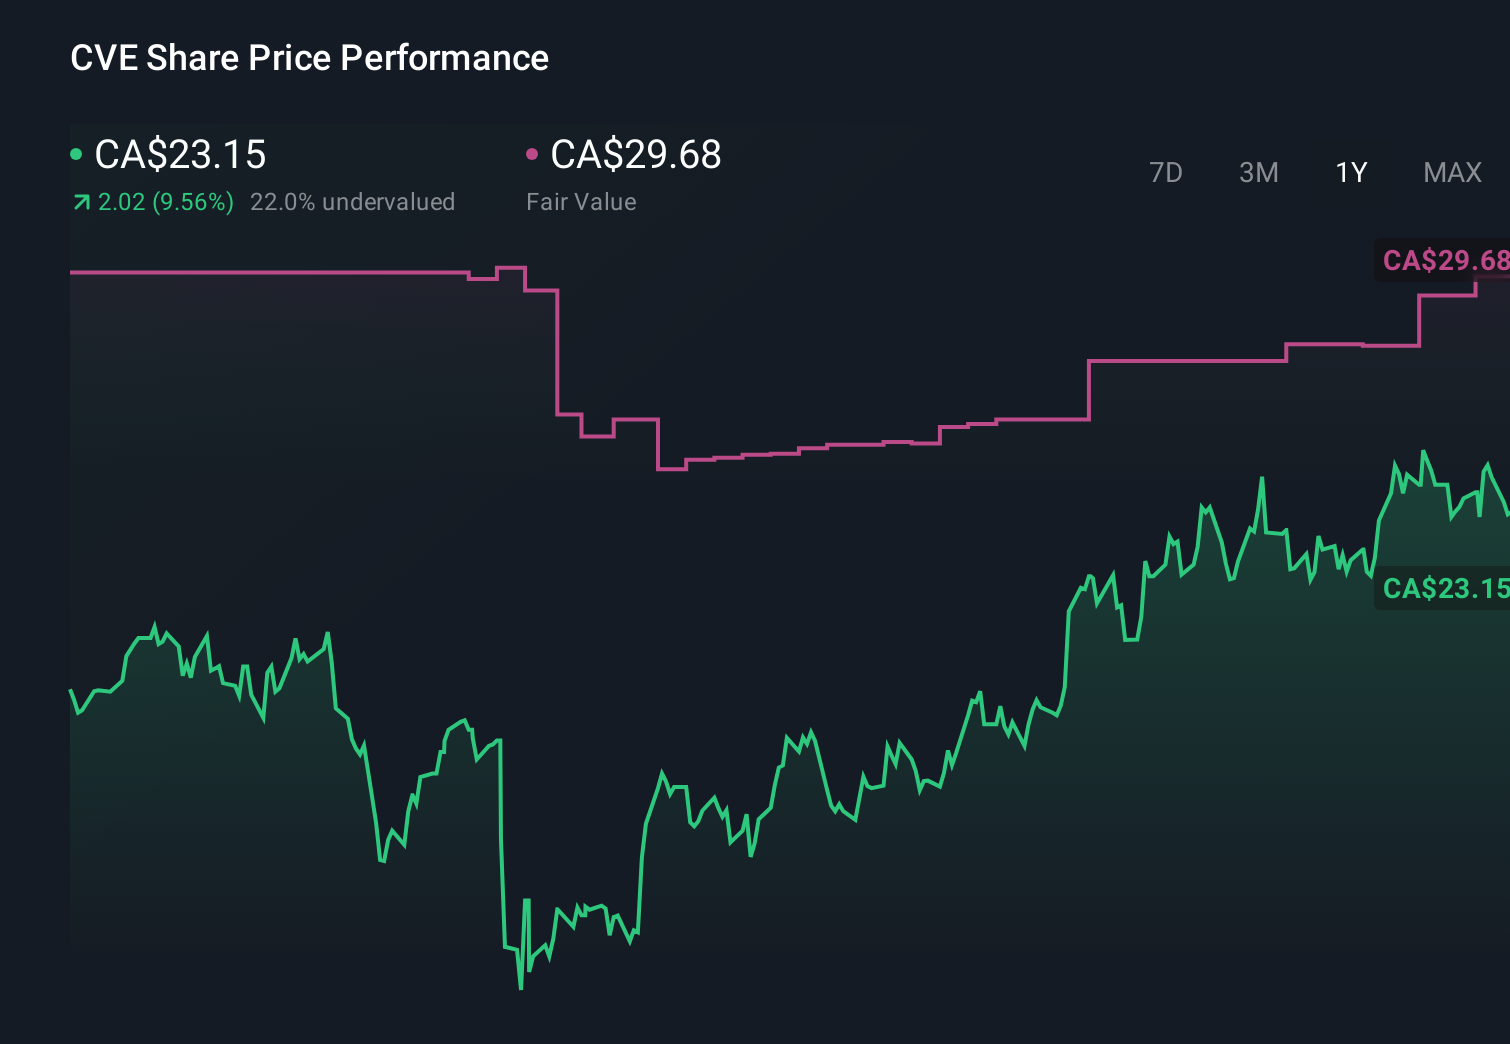Switch to the 3M time range
Screen dimensions: 1510x1044
tap(1257, 172)
